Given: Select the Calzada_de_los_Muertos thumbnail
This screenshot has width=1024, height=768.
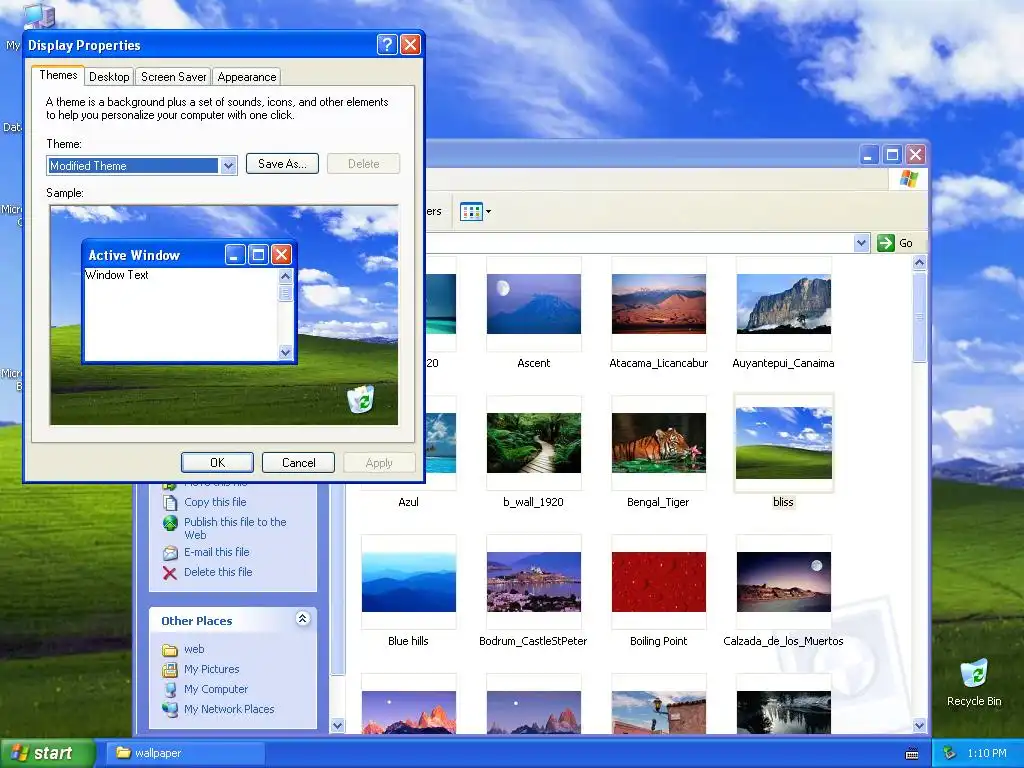Looking at the screenshot, I should coord(784,582).
